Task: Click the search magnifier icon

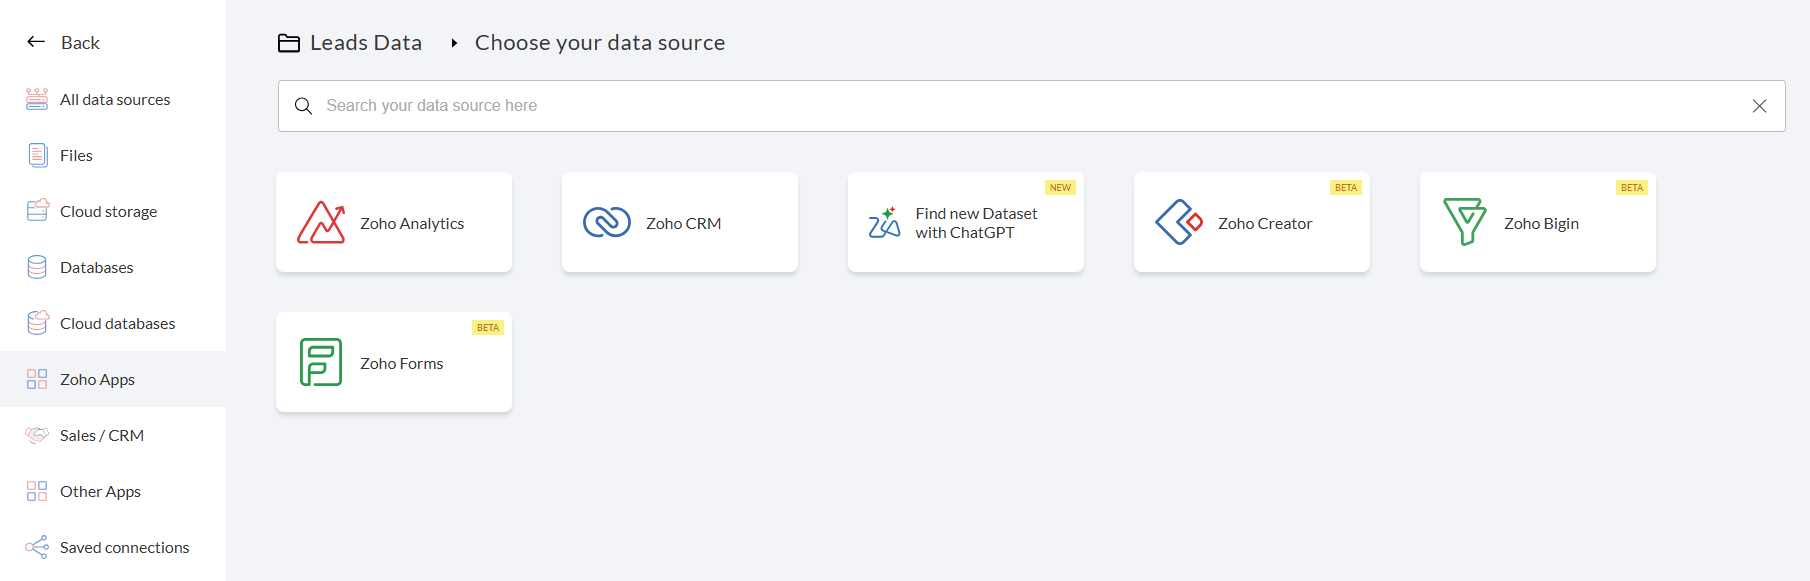Action: pyautogui.click(x=304, y=106)
